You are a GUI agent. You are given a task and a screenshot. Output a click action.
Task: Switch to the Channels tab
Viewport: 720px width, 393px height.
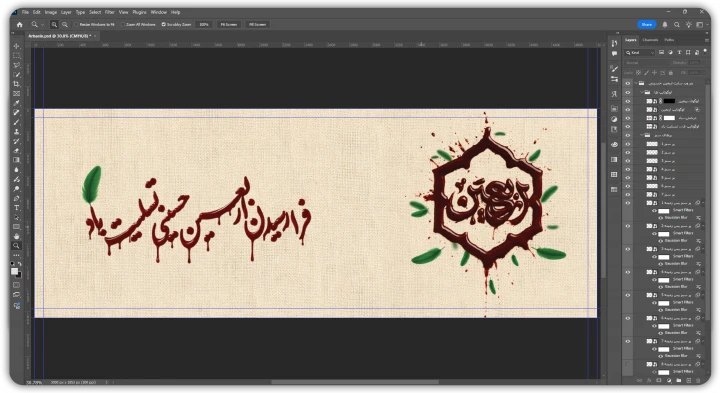tap(650, 40)
